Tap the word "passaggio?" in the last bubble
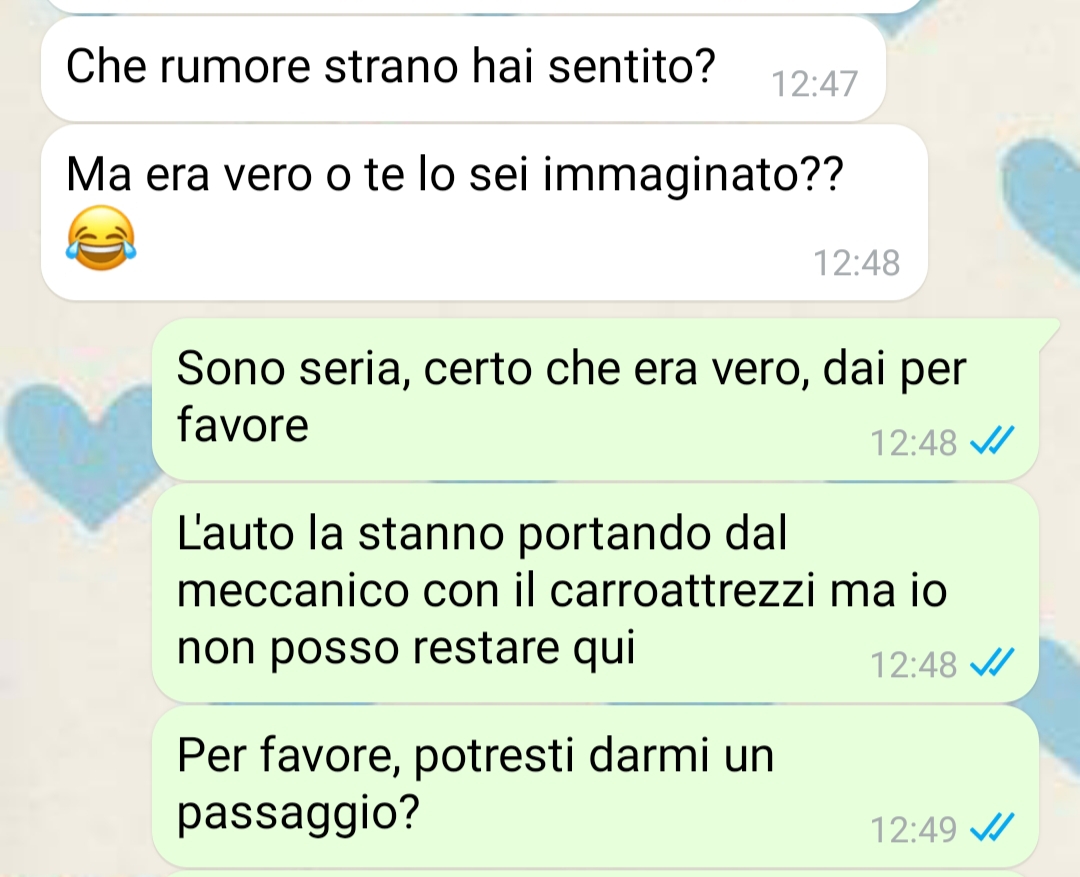The height and width of the screenshot is (877, 1080). pos(298,814)
